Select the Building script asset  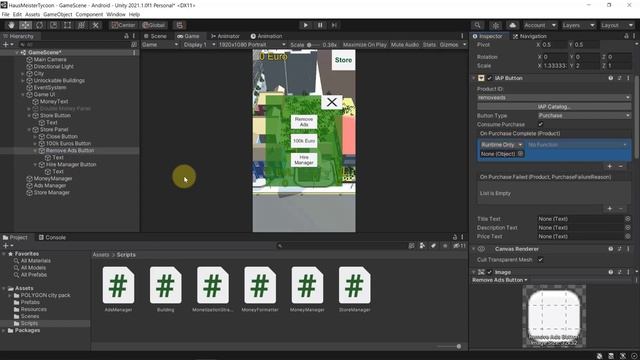[165, 285]
